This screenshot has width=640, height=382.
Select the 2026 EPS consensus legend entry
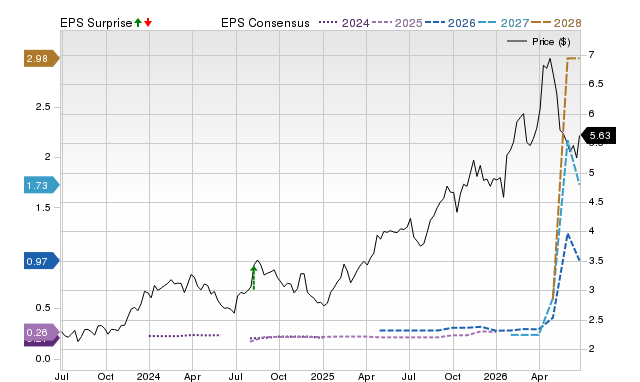pos(450,23)
